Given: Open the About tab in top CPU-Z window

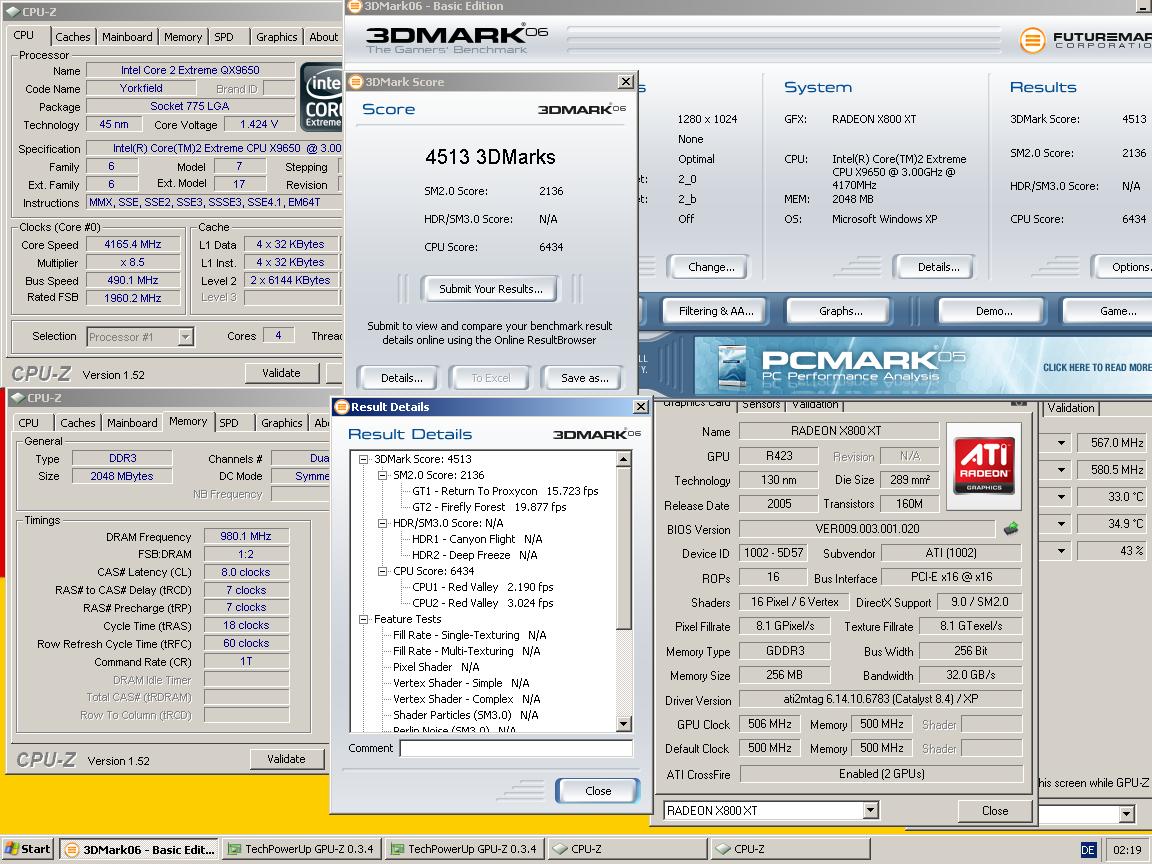Looking at the screenshot, I should coord(323,37).
